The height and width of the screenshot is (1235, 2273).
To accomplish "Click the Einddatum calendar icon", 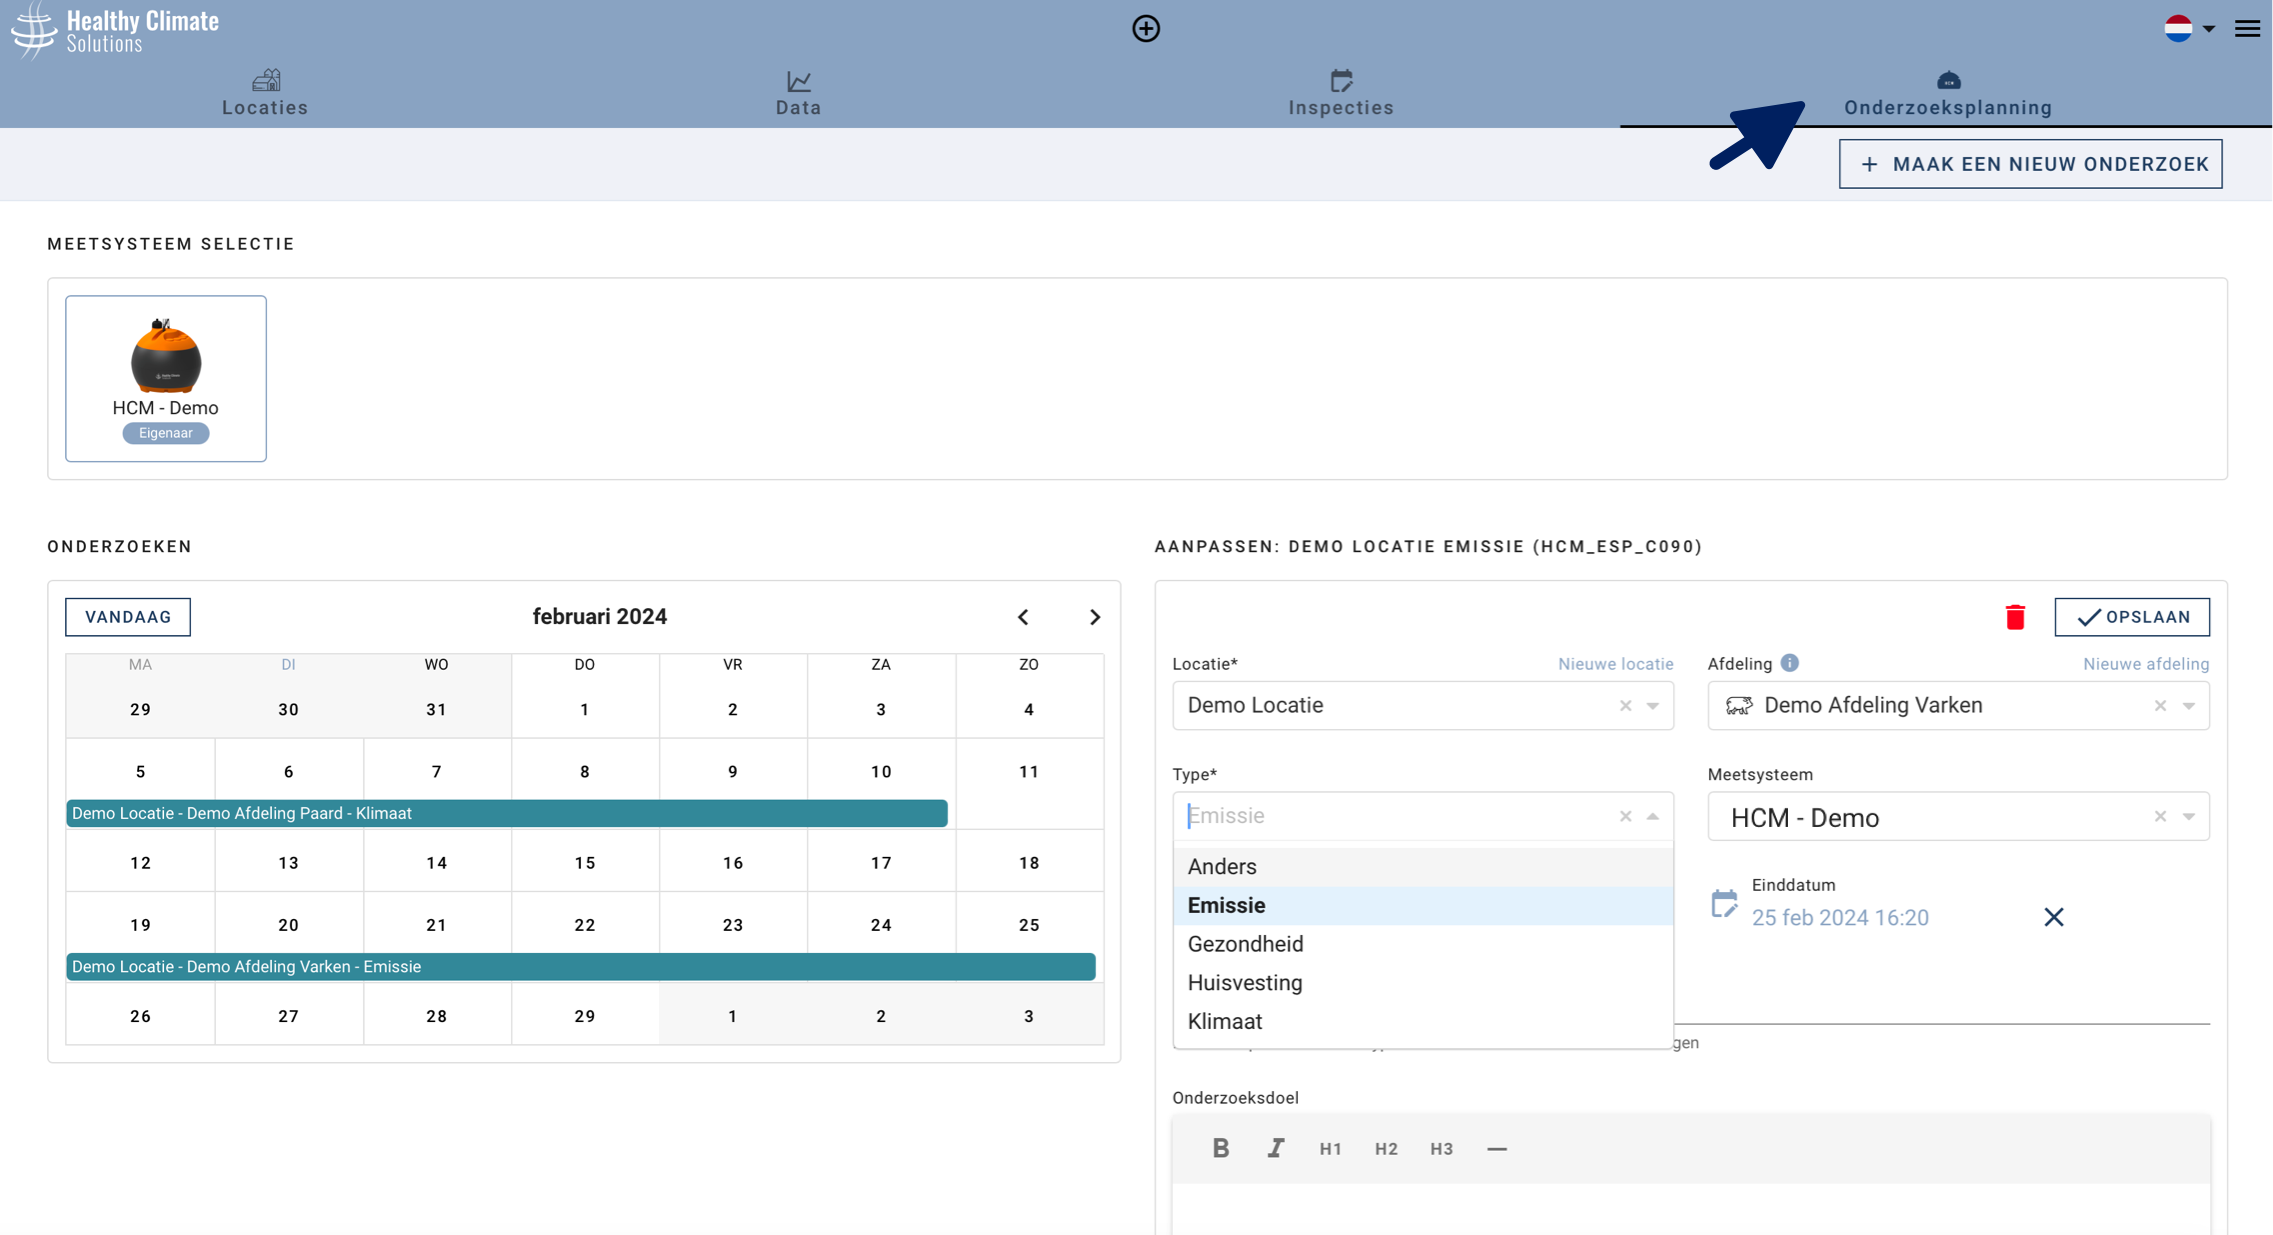I will tap(1724, 904).
